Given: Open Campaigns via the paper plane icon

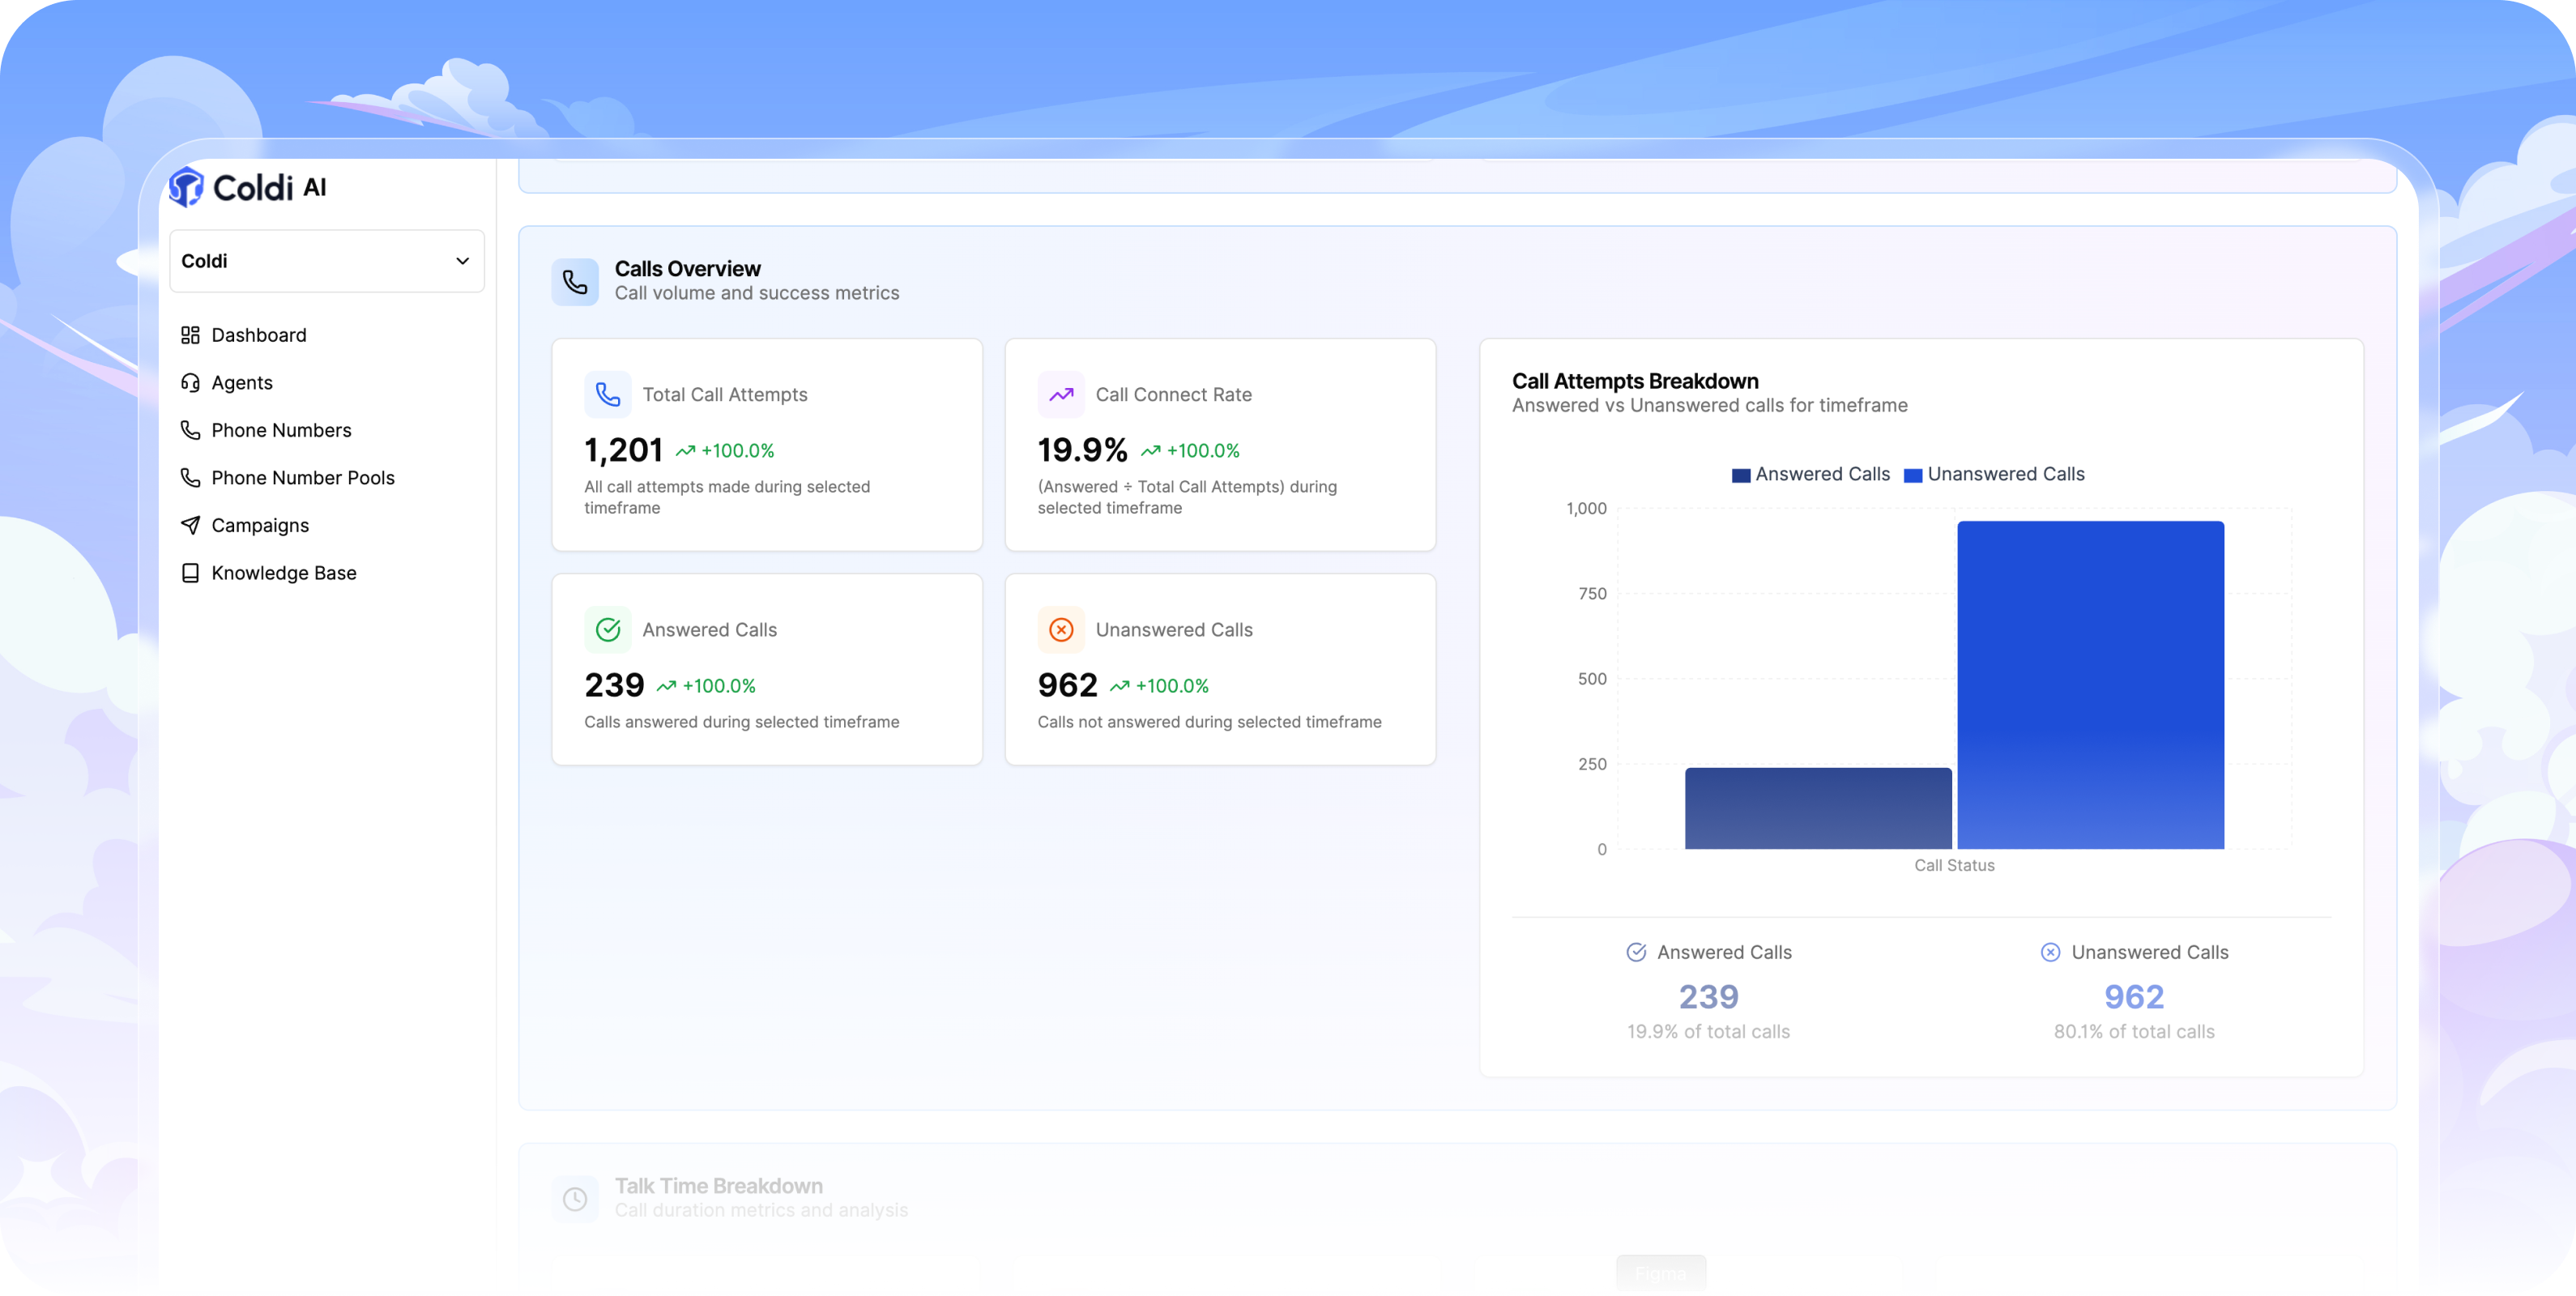Looking at the screenshot, I should coord(190,524).
